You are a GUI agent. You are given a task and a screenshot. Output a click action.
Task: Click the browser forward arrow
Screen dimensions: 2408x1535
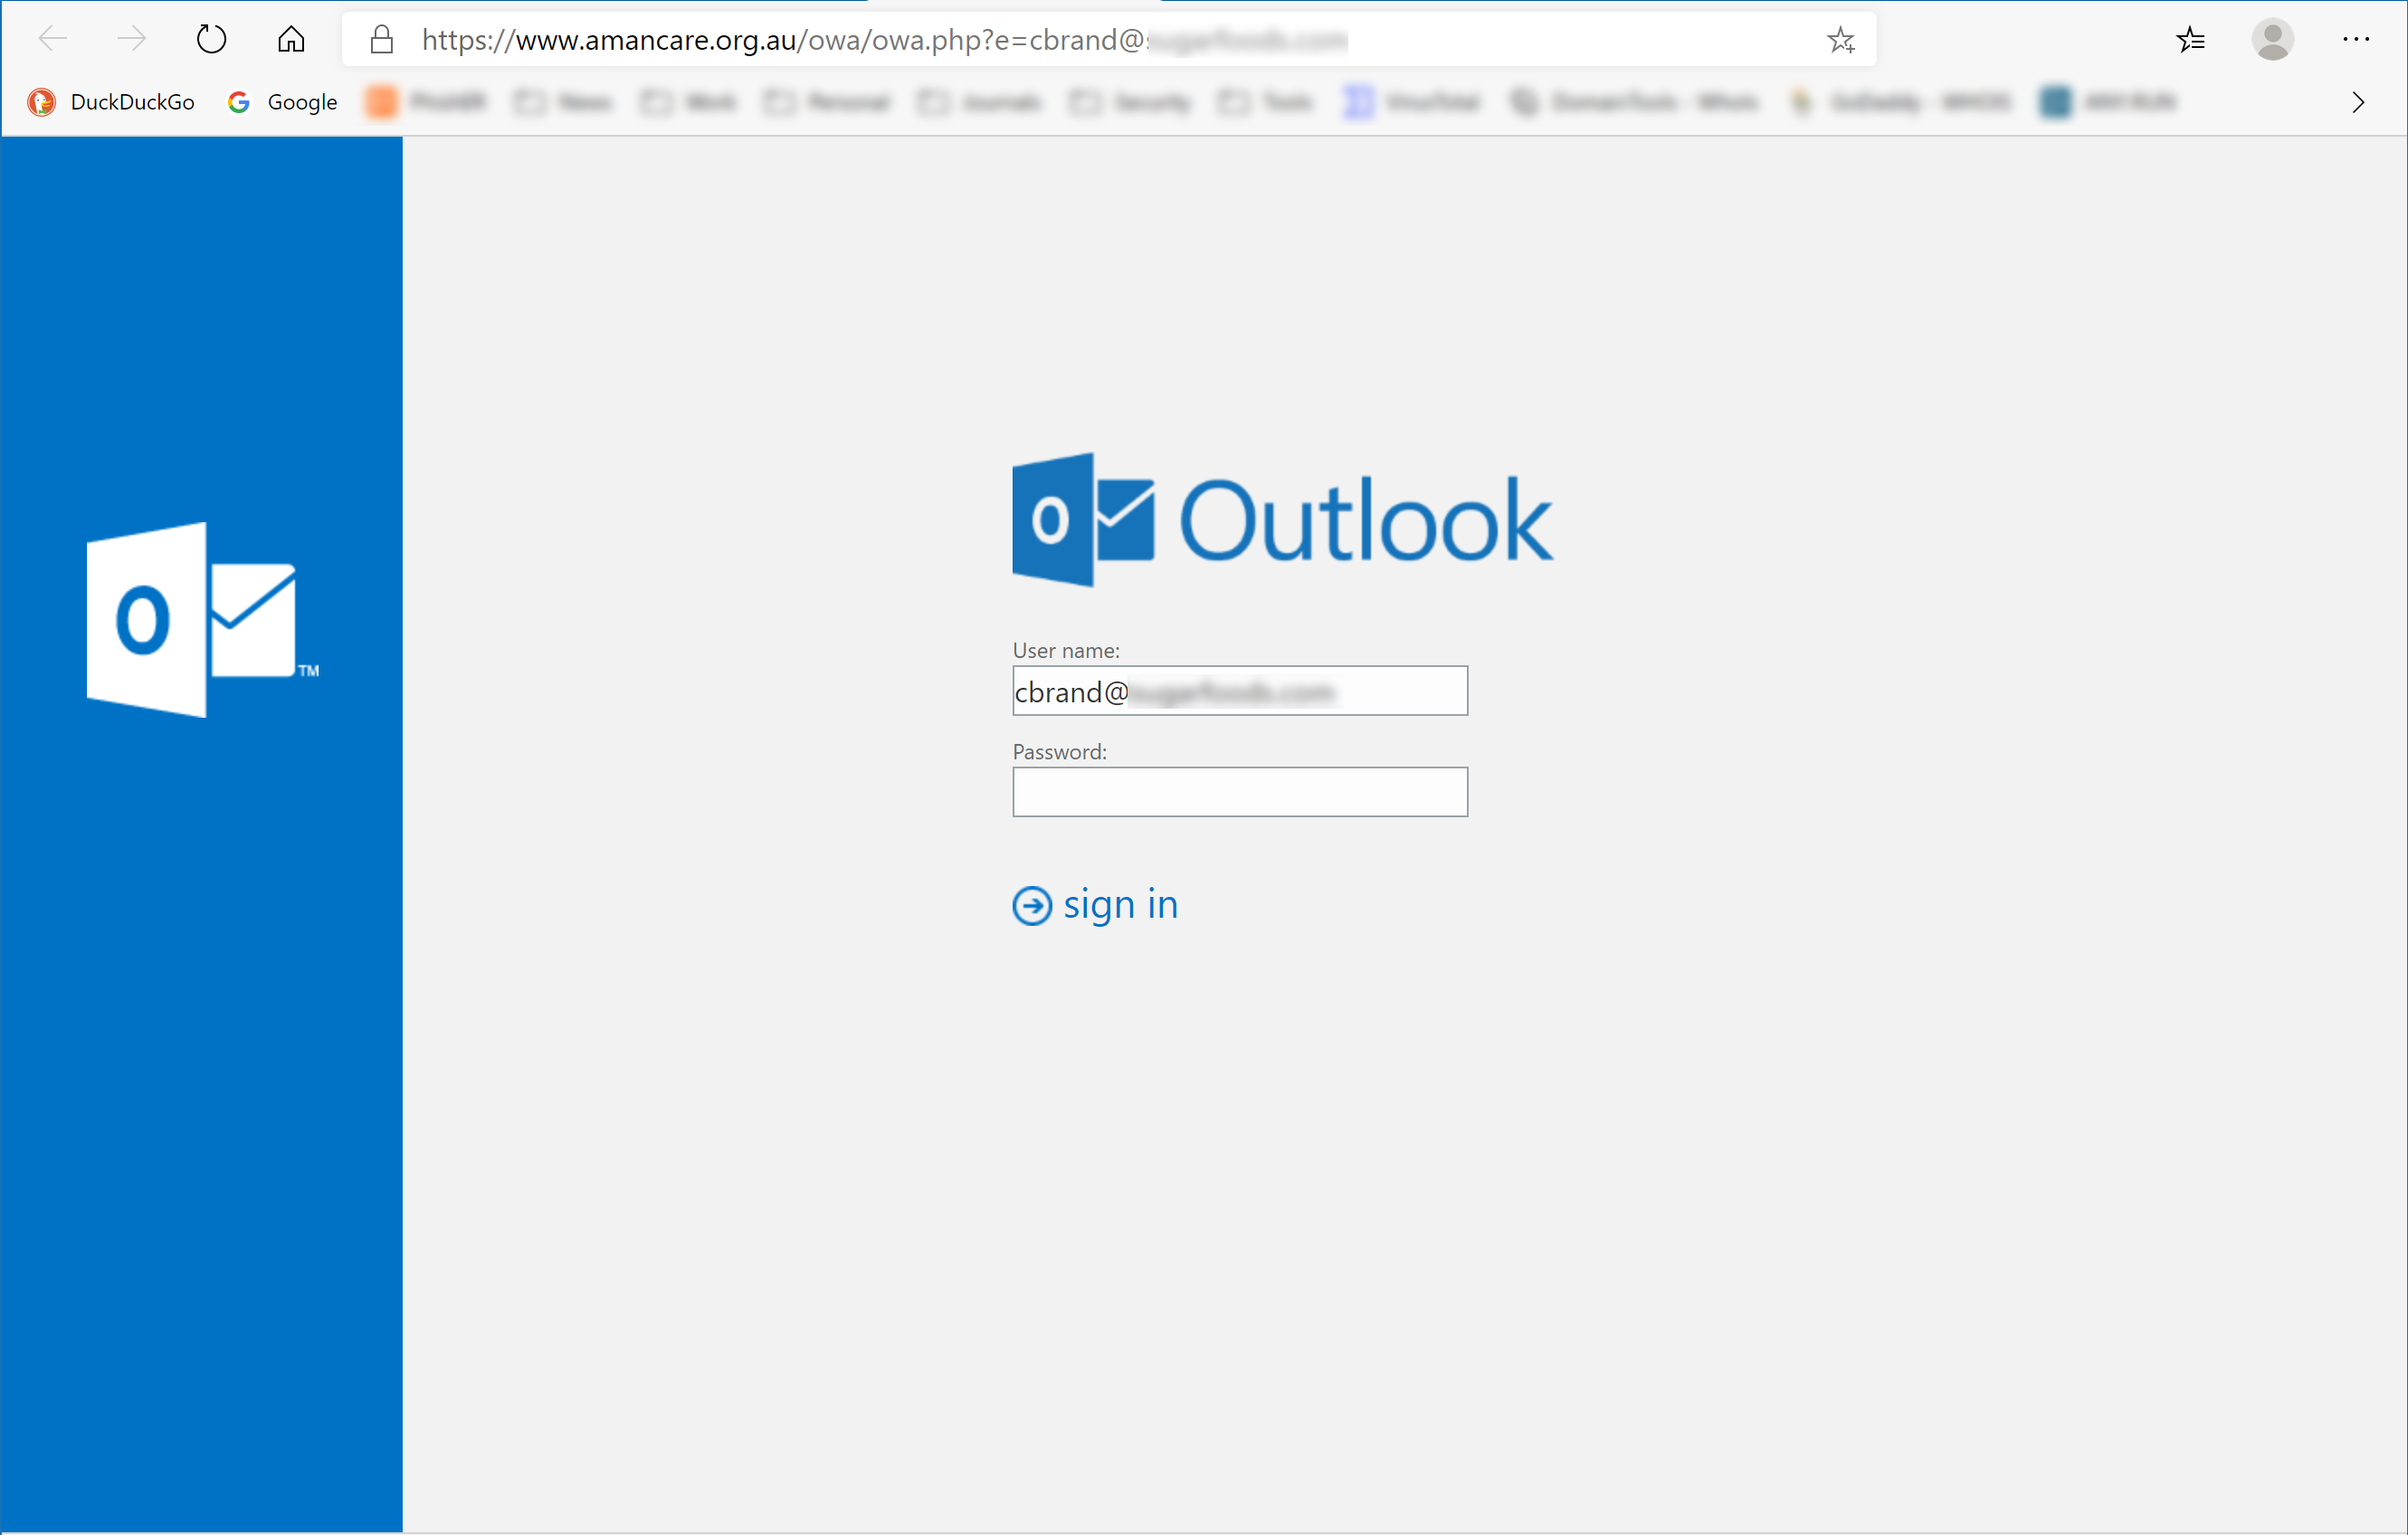click(131, 40)
